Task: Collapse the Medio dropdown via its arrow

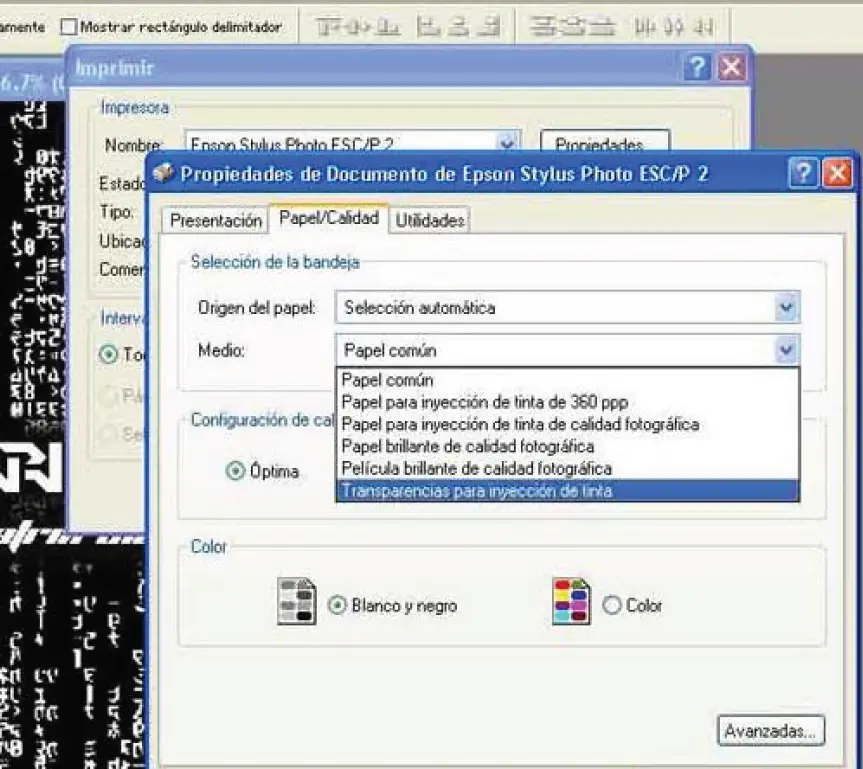Action: point(786,350)
